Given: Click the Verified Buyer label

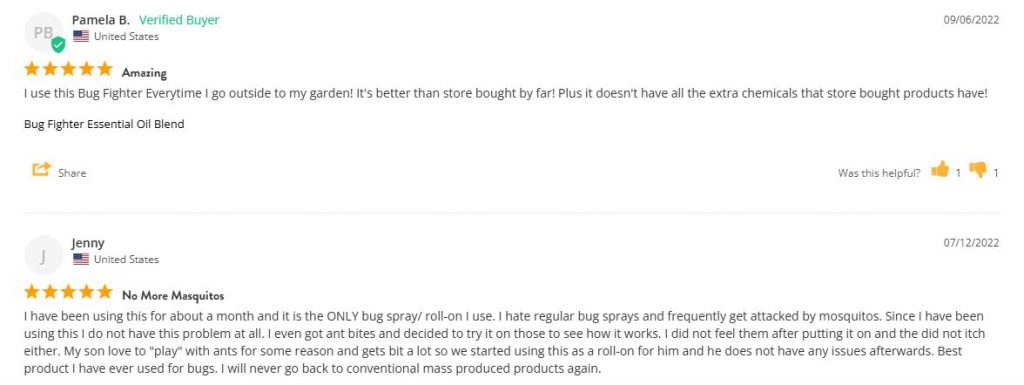Looking at the screenshot, I should point(179,20).
